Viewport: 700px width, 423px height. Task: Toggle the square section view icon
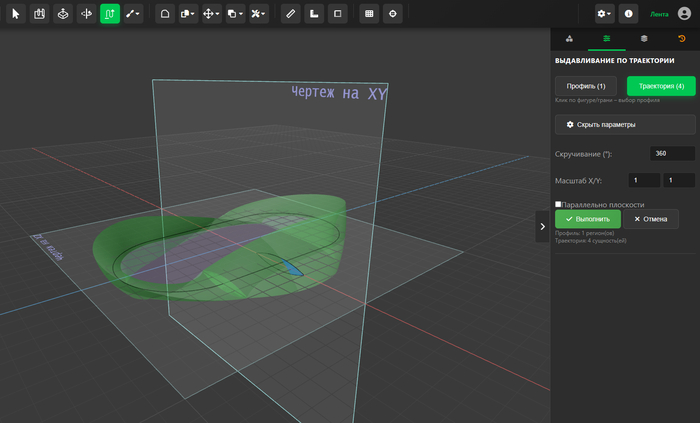[338, 14]
